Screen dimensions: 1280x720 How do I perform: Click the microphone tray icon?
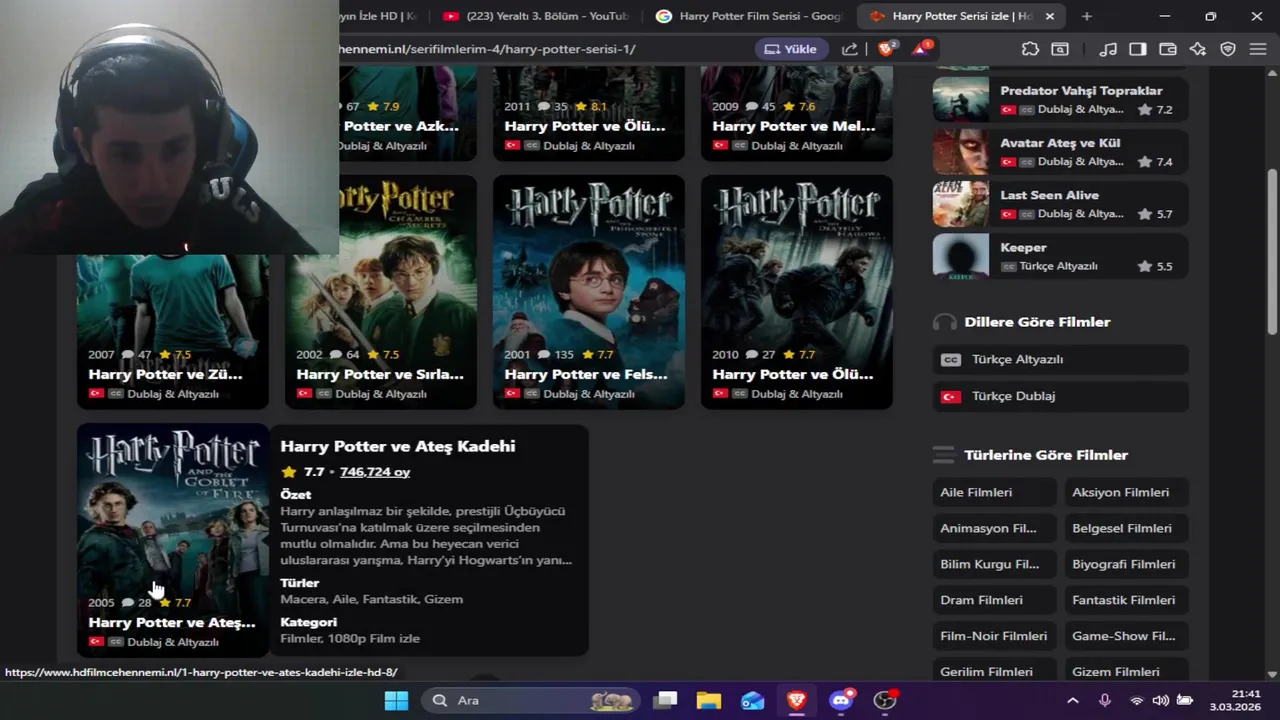click(1105, 700)
